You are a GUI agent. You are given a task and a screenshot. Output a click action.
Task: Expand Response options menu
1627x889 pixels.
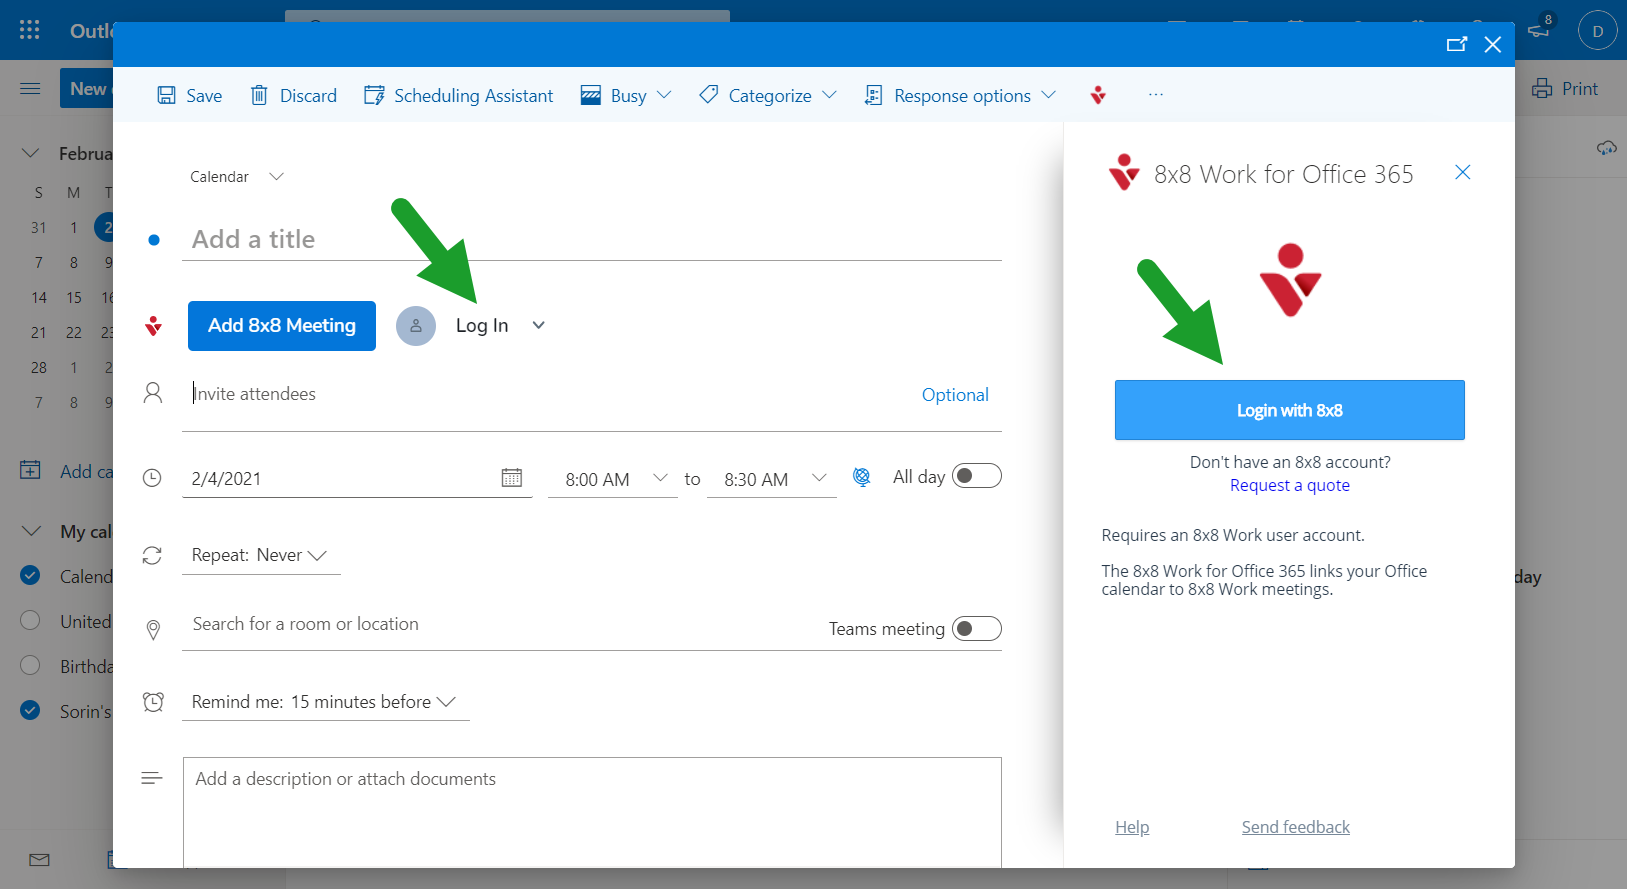coord(960,95)
